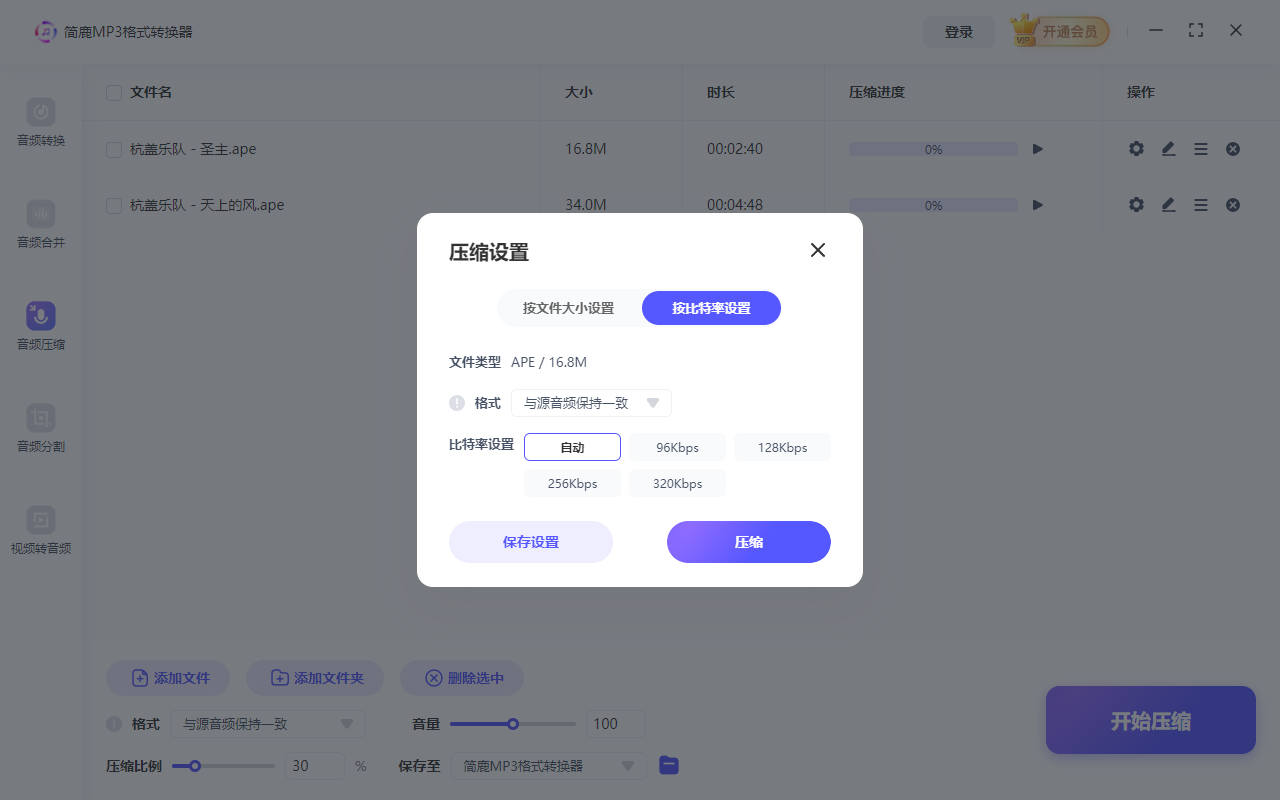Check the checkbox for 杭盖乐队 - 圣主.ape
The height and width of the screenshot is (800, 1280).
coord(113,148)
